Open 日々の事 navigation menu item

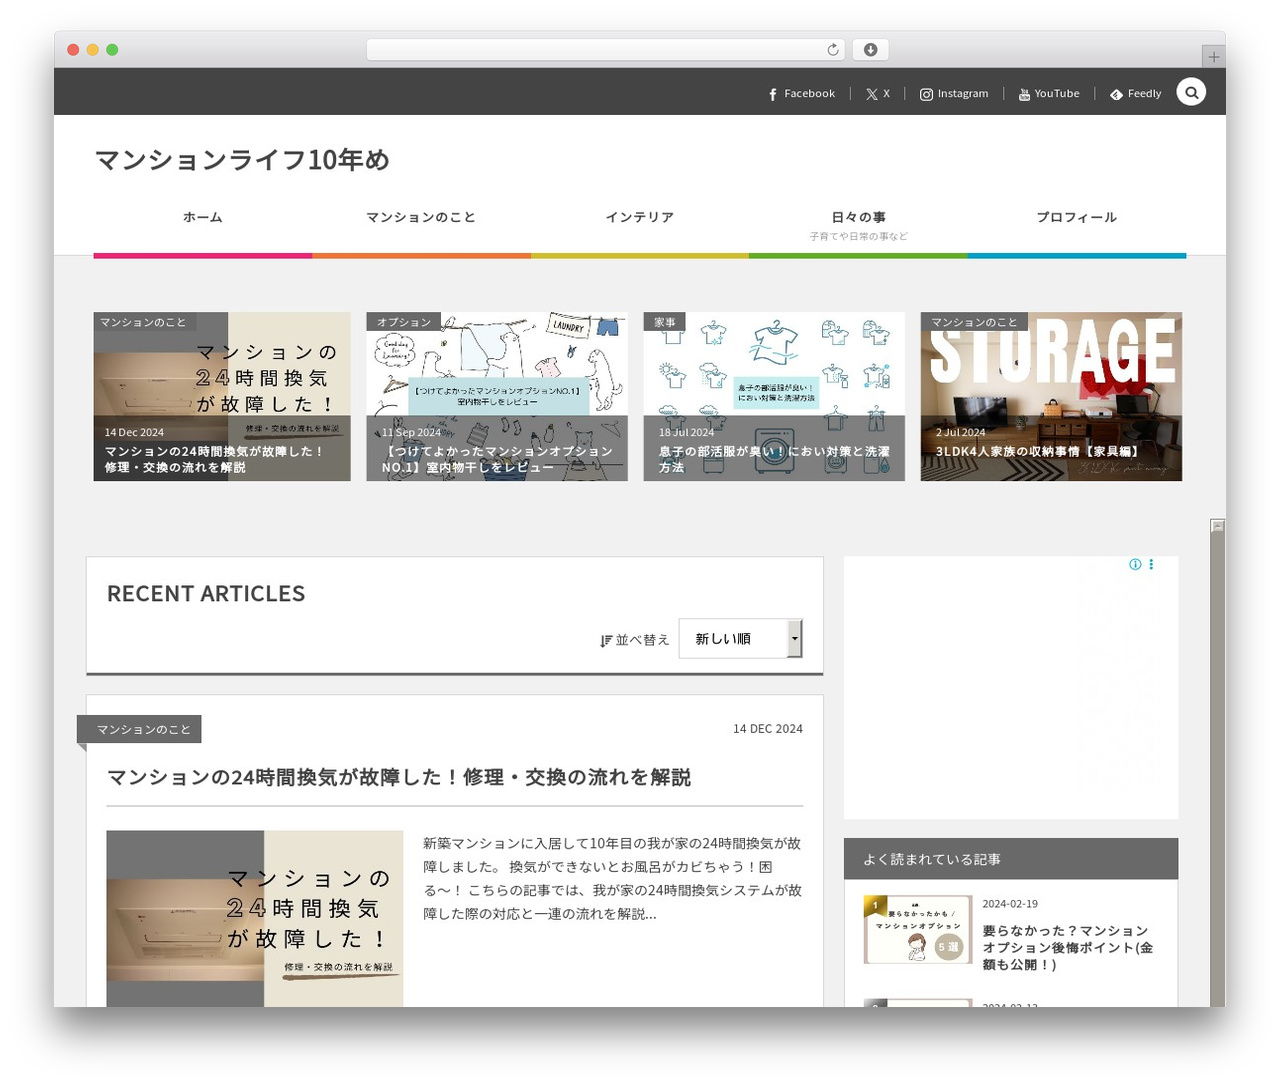858,225
